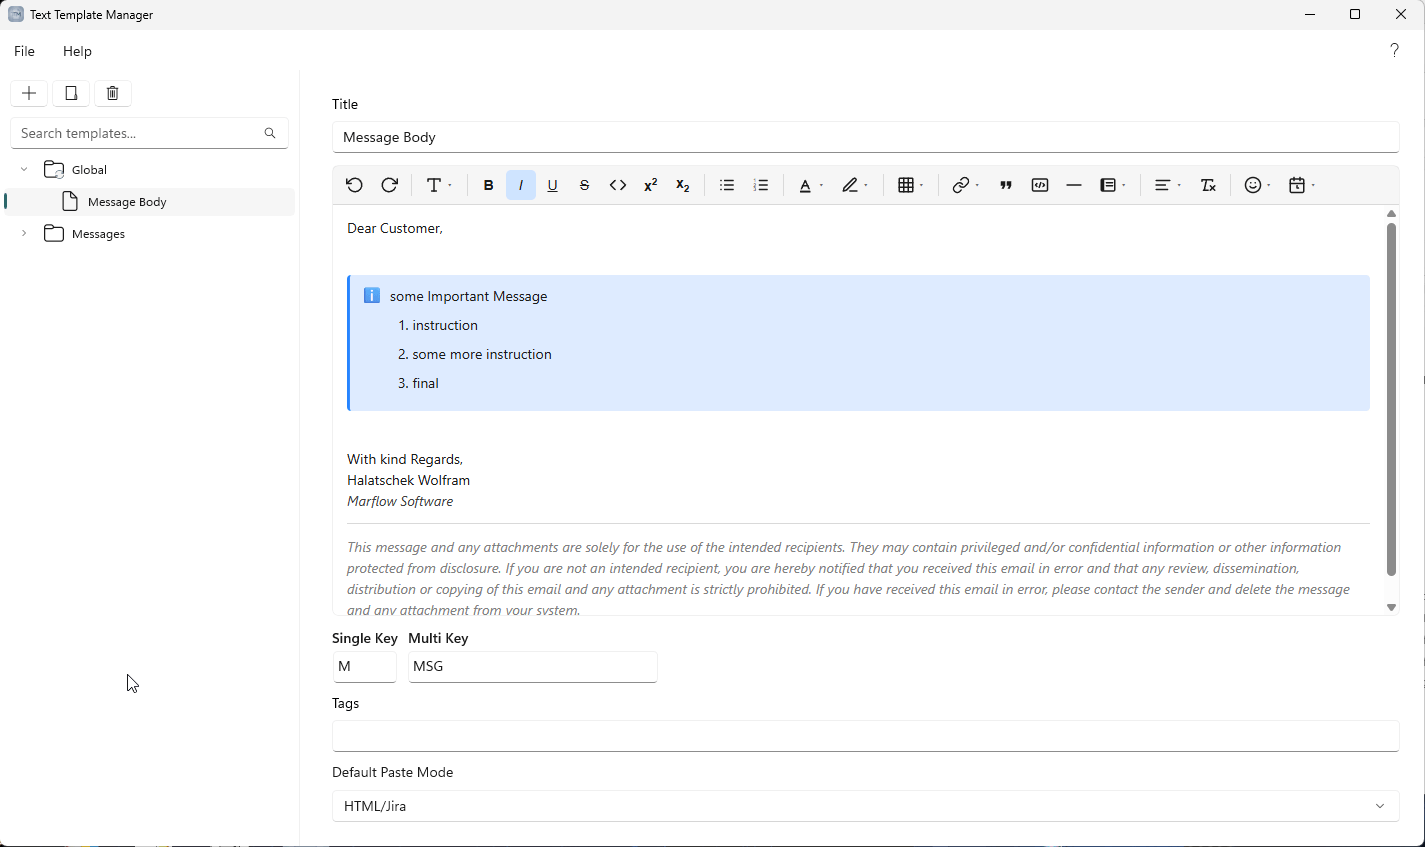Toggle italic formatting
Viewport: 1425px width, 847px height.
521,185
